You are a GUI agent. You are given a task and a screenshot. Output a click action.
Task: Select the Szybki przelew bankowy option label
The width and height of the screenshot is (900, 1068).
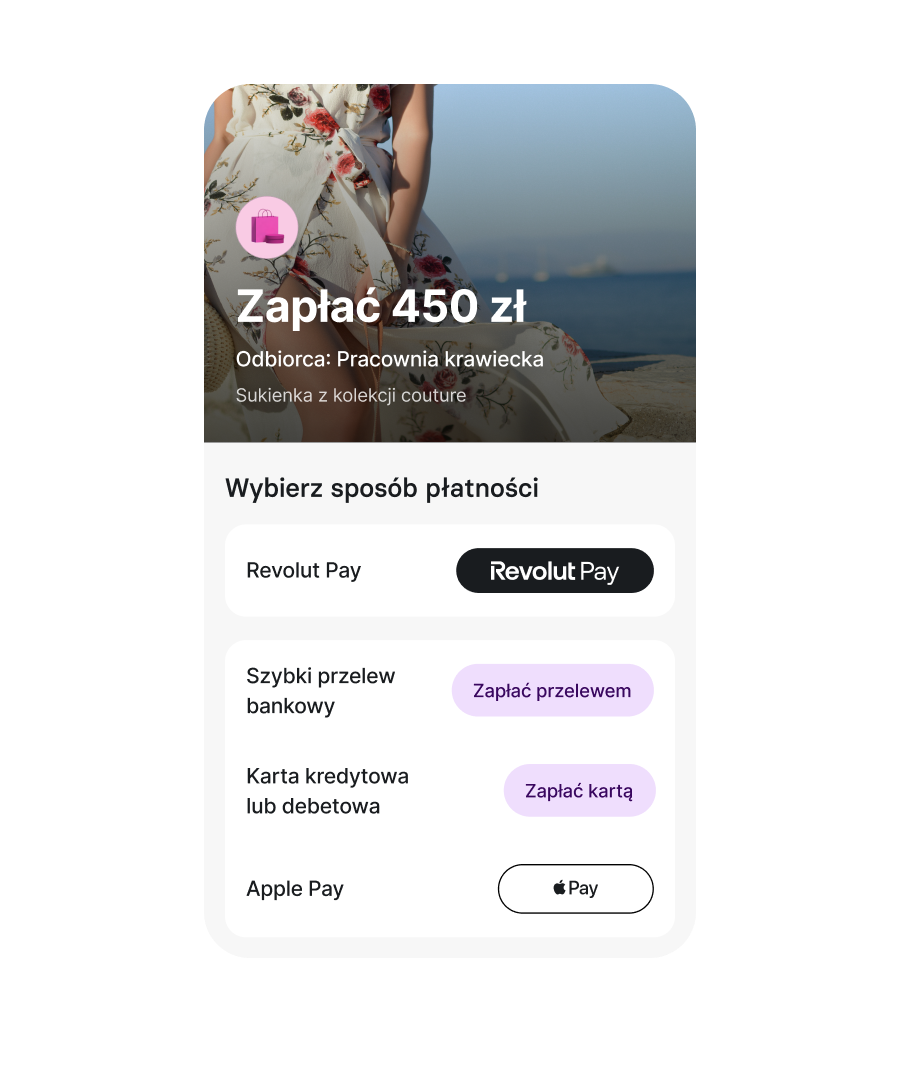[x=321, y=691]
